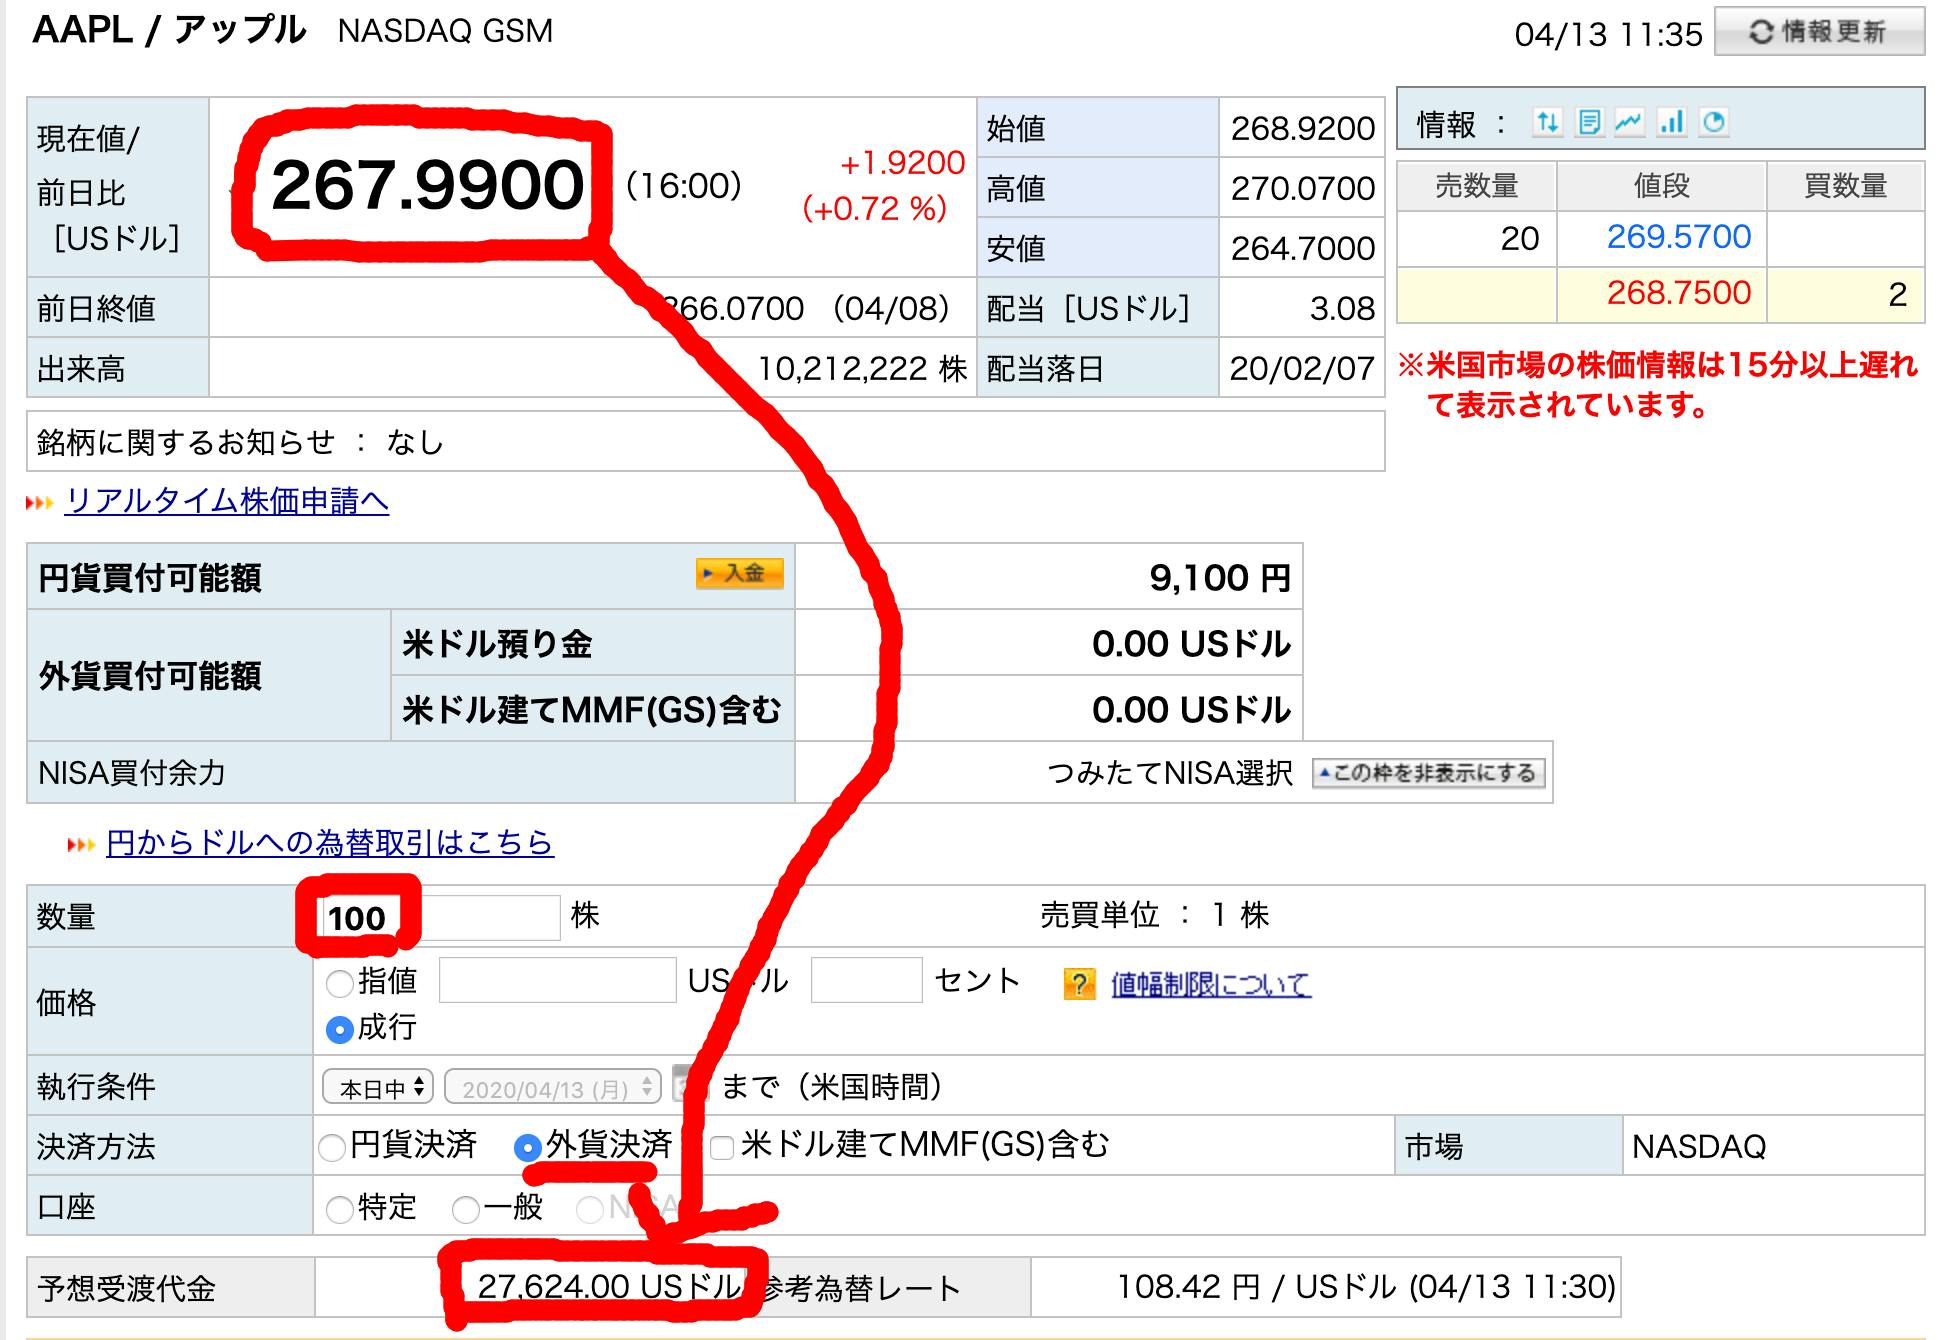Open the pie chart icon in 情報 row
Image resolution: width=1938 pixels, height=1340 pixels.
(x=1712, y=121)
